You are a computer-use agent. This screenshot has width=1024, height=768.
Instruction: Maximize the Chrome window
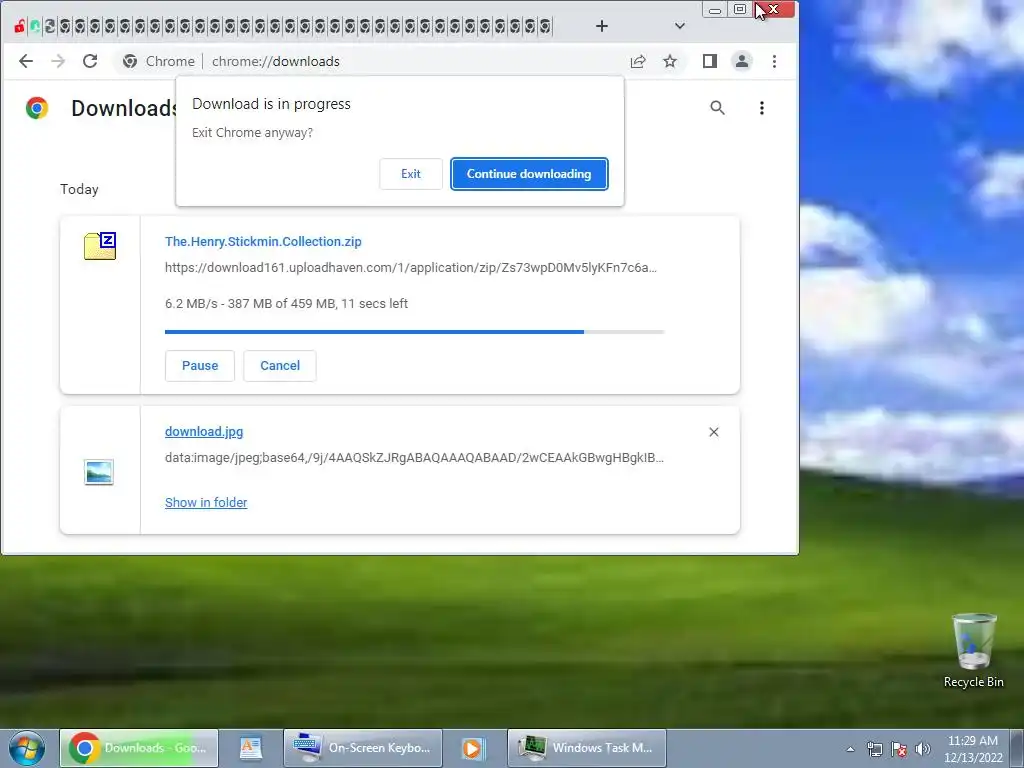[x=740, y=9]
